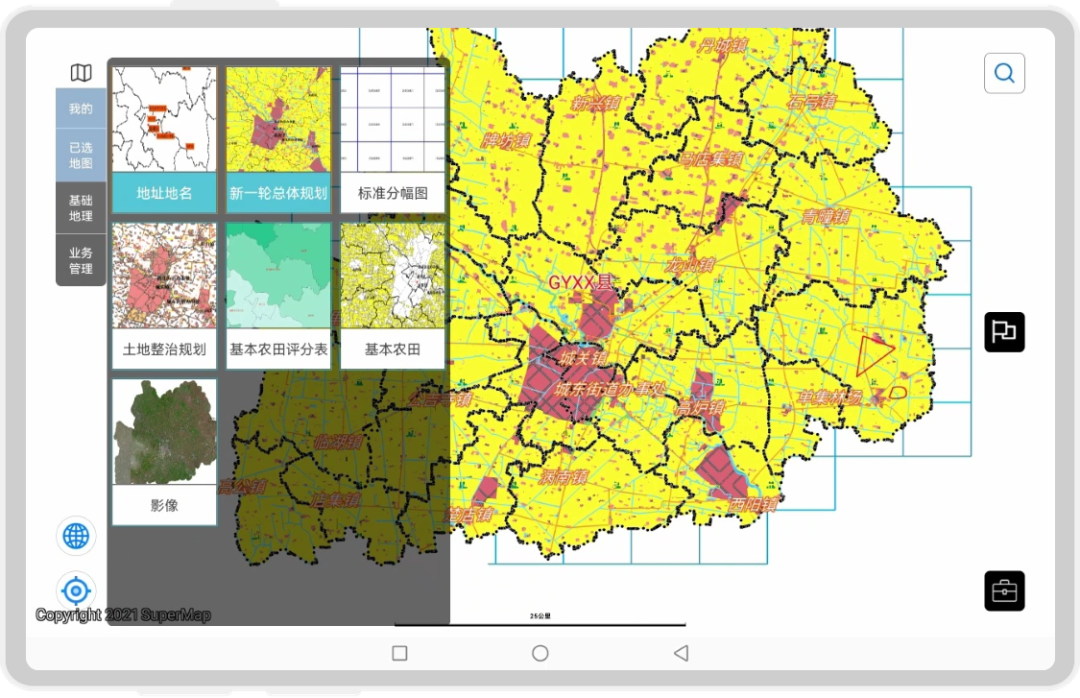Switch to the 业务管理 tab
The height and width of the screenshot is (698, 1080).
coord(81,260)
